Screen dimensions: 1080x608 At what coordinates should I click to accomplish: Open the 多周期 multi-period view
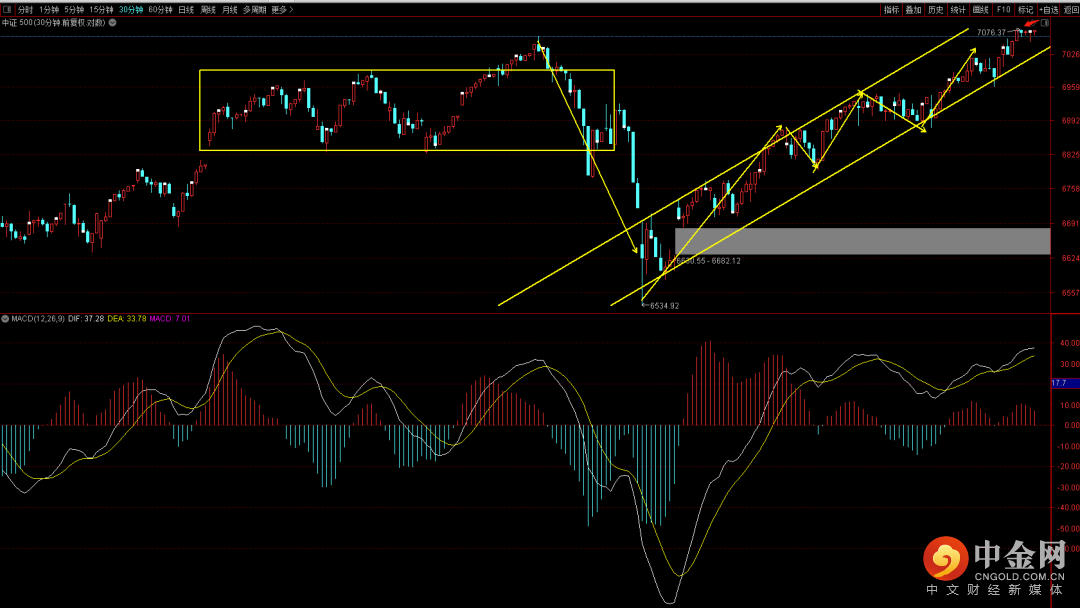point(254,9)
